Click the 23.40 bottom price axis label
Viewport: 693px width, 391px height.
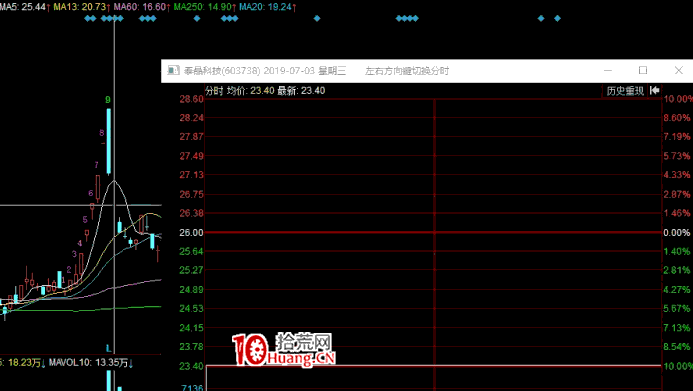tap(191, 366)
